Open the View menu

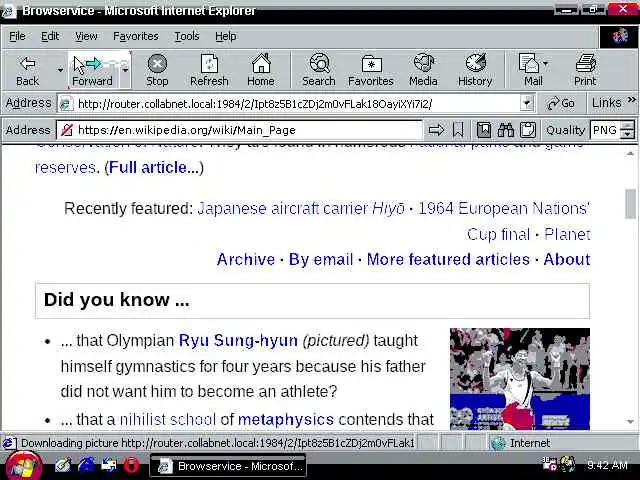pos(86,36)
